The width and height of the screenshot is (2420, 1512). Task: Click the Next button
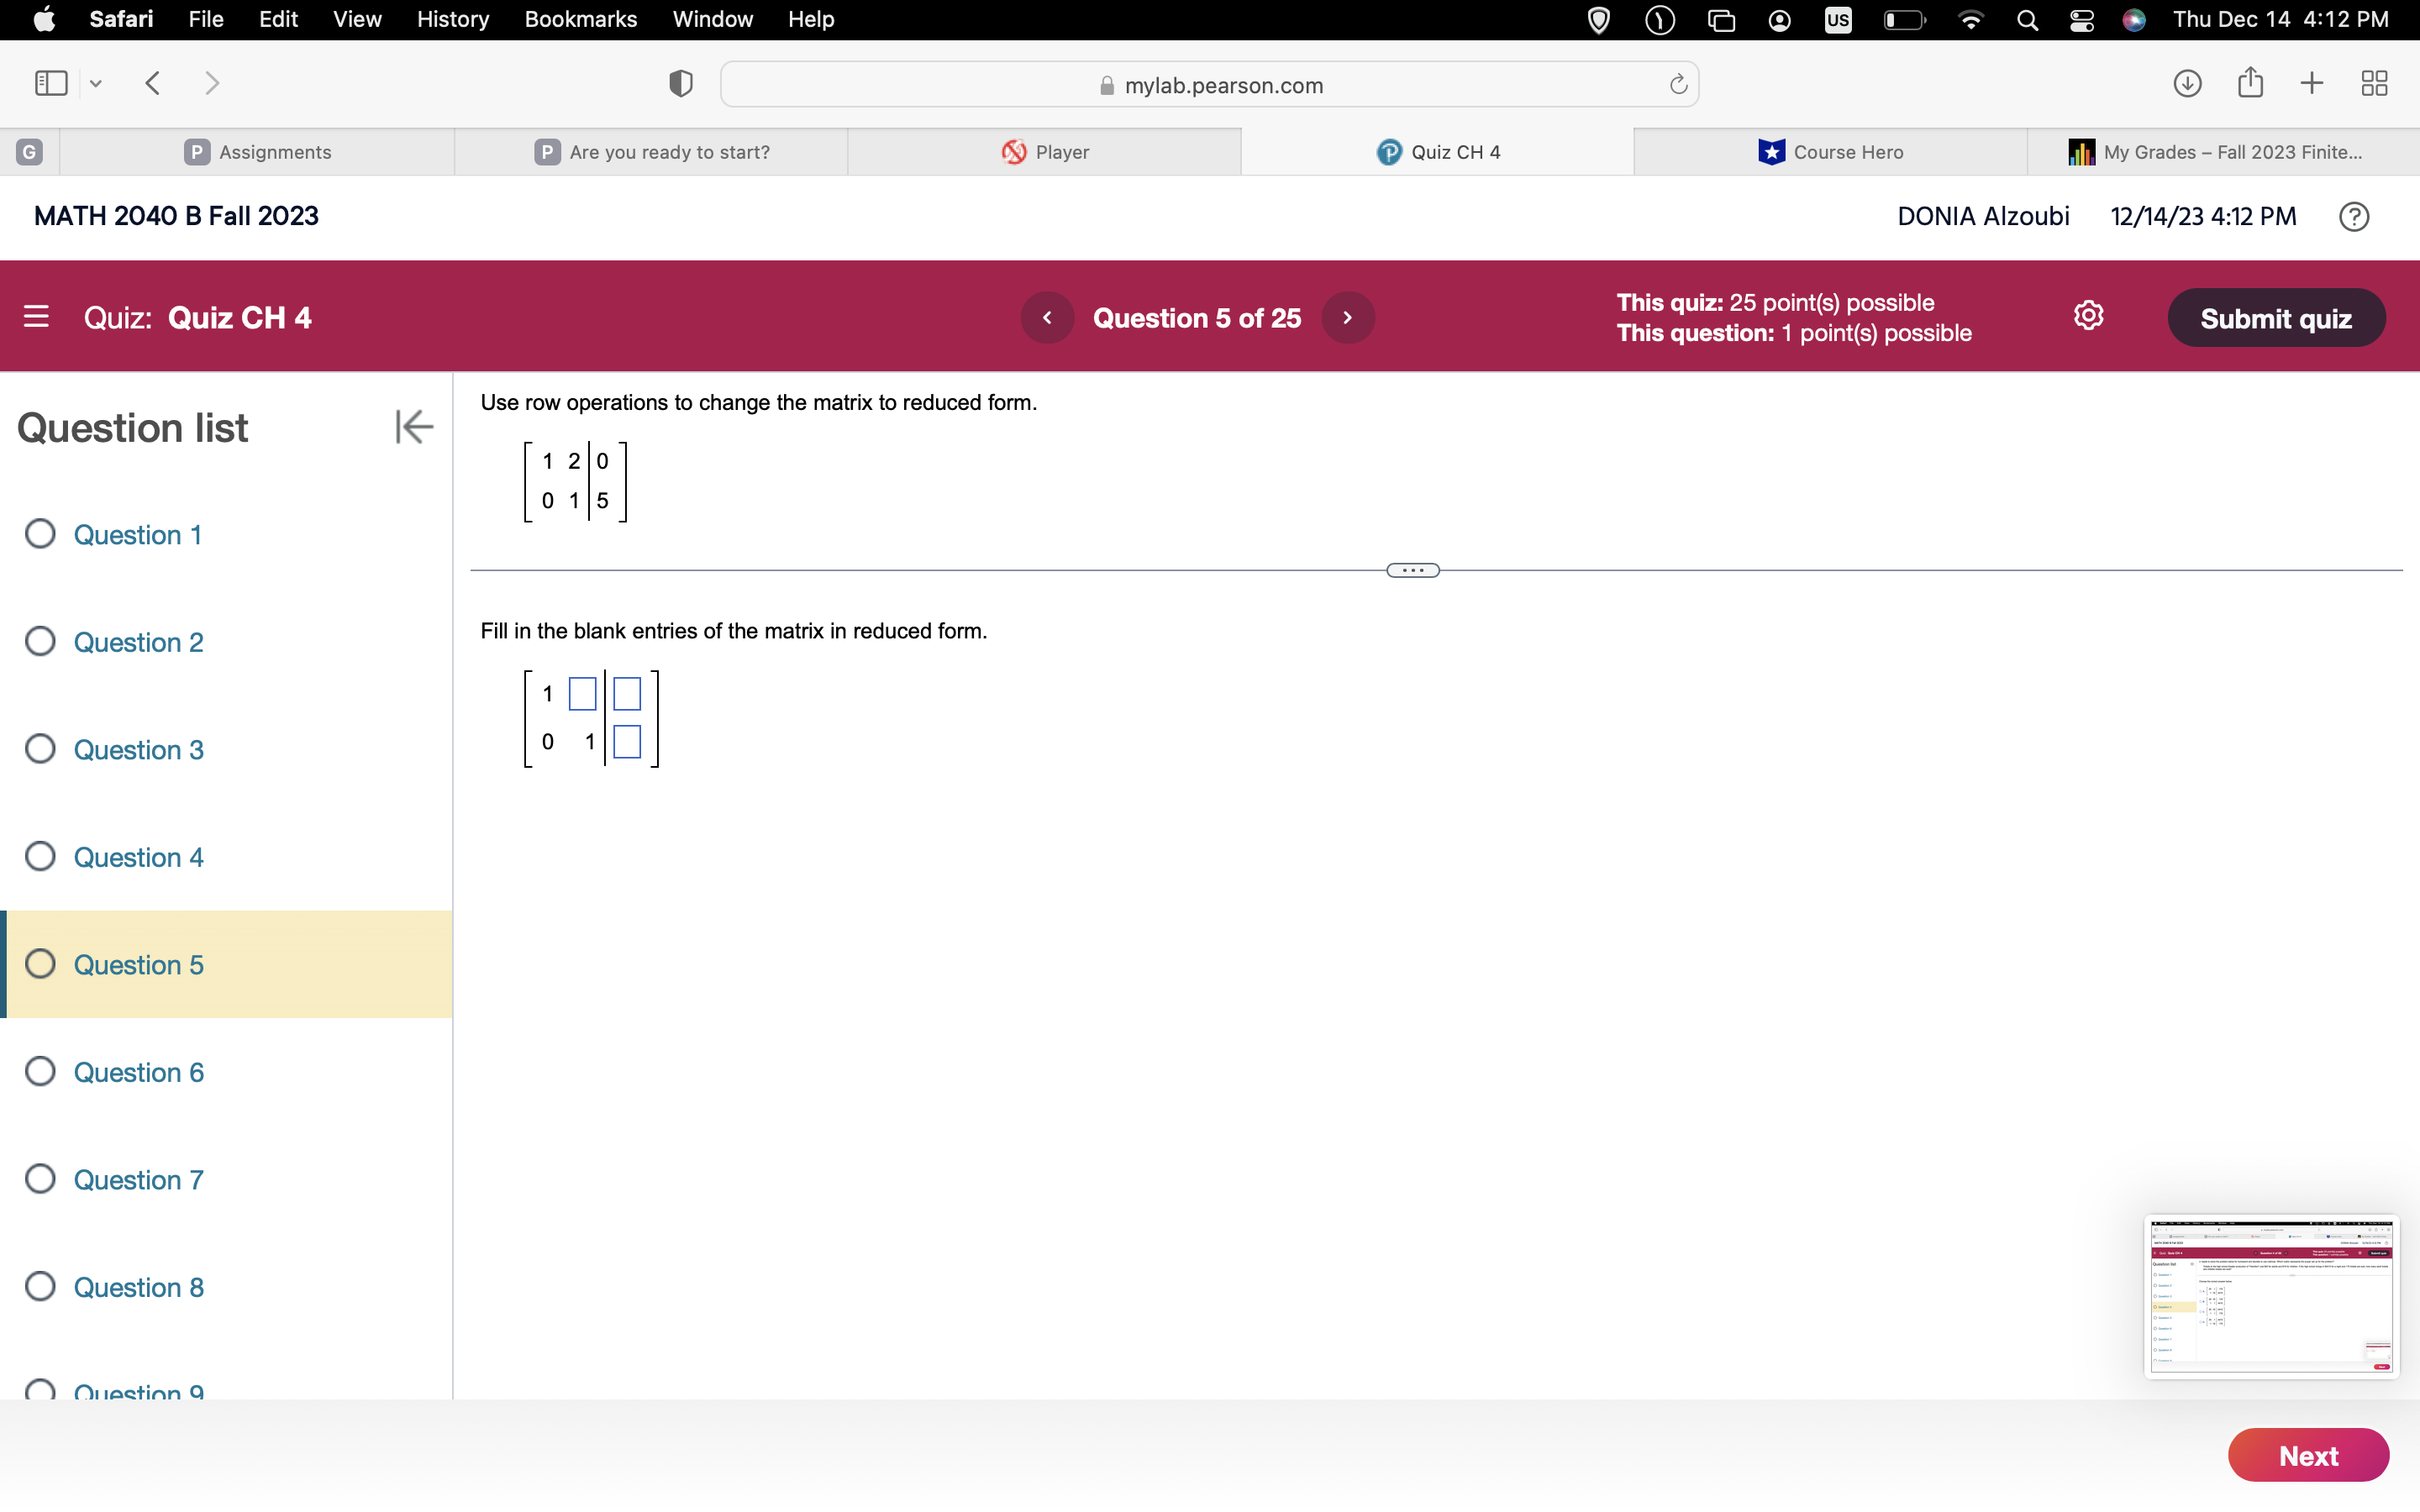(2308, 1457)
